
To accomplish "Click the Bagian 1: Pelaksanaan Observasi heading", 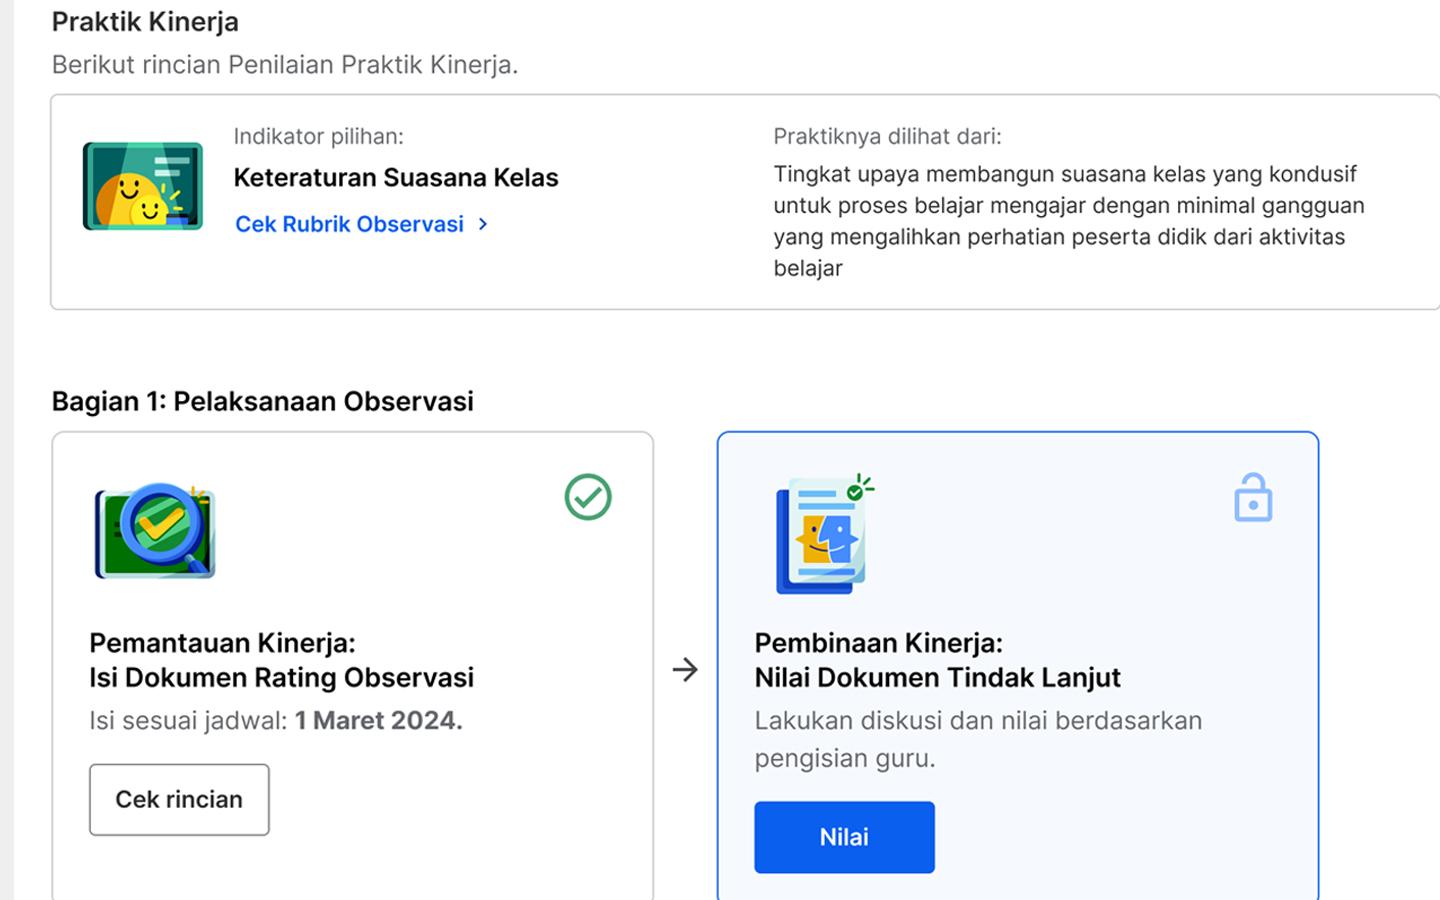I will [262, 401].
